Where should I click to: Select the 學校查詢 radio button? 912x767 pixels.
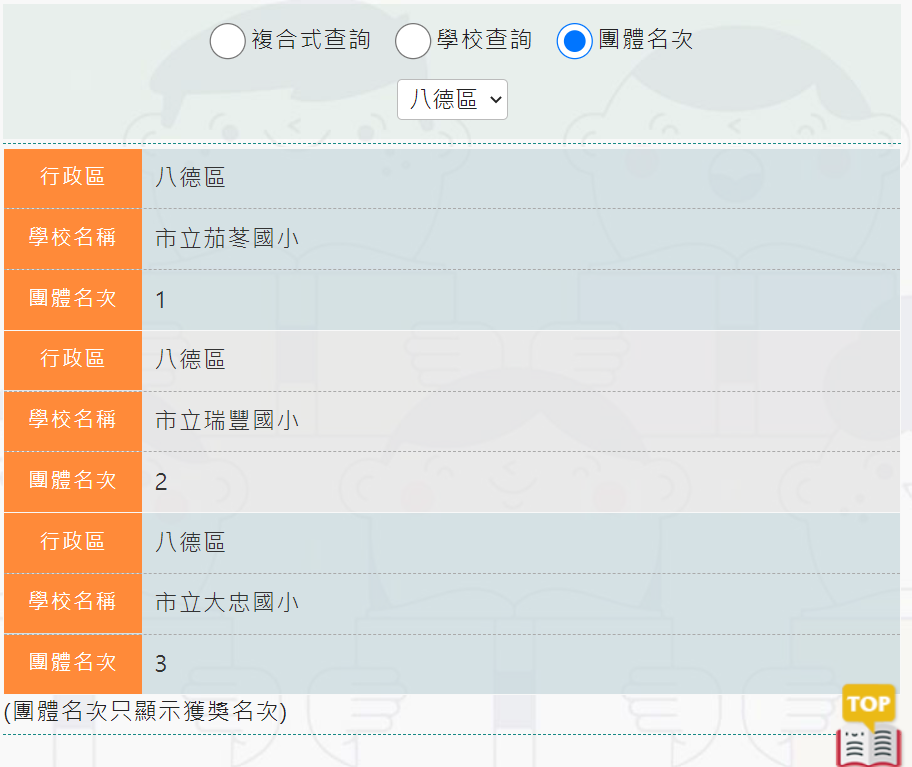(412, 41)
